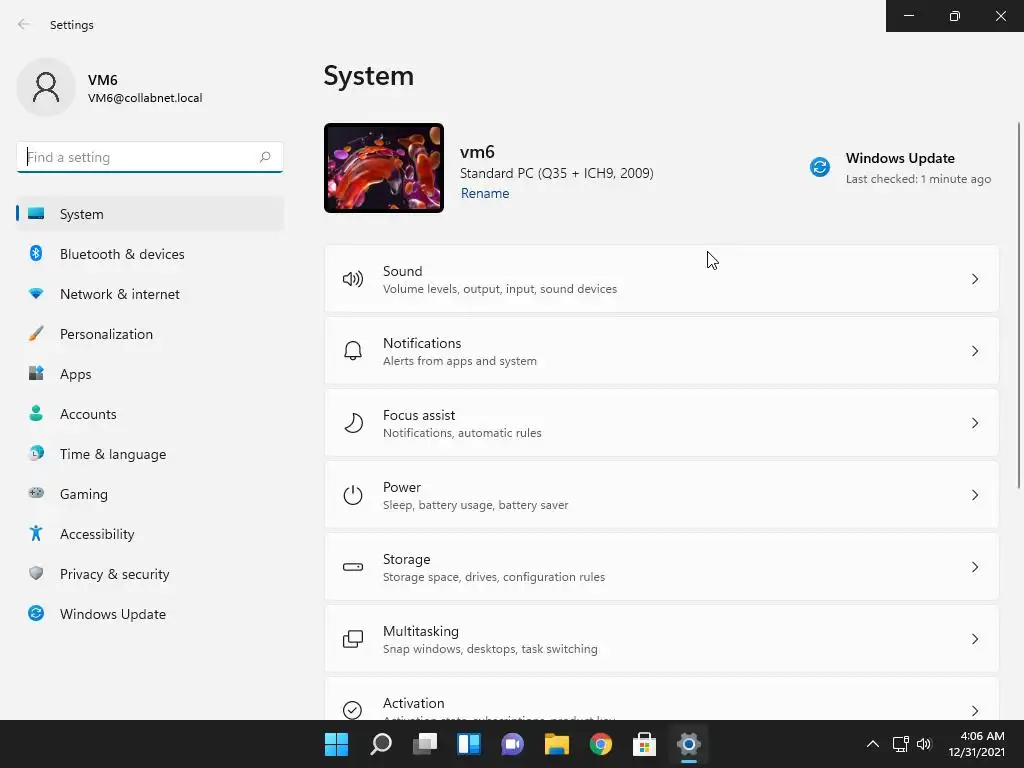Show hidden icons tray chevron
The image size is (1024, 768).
tap(872, 744)
